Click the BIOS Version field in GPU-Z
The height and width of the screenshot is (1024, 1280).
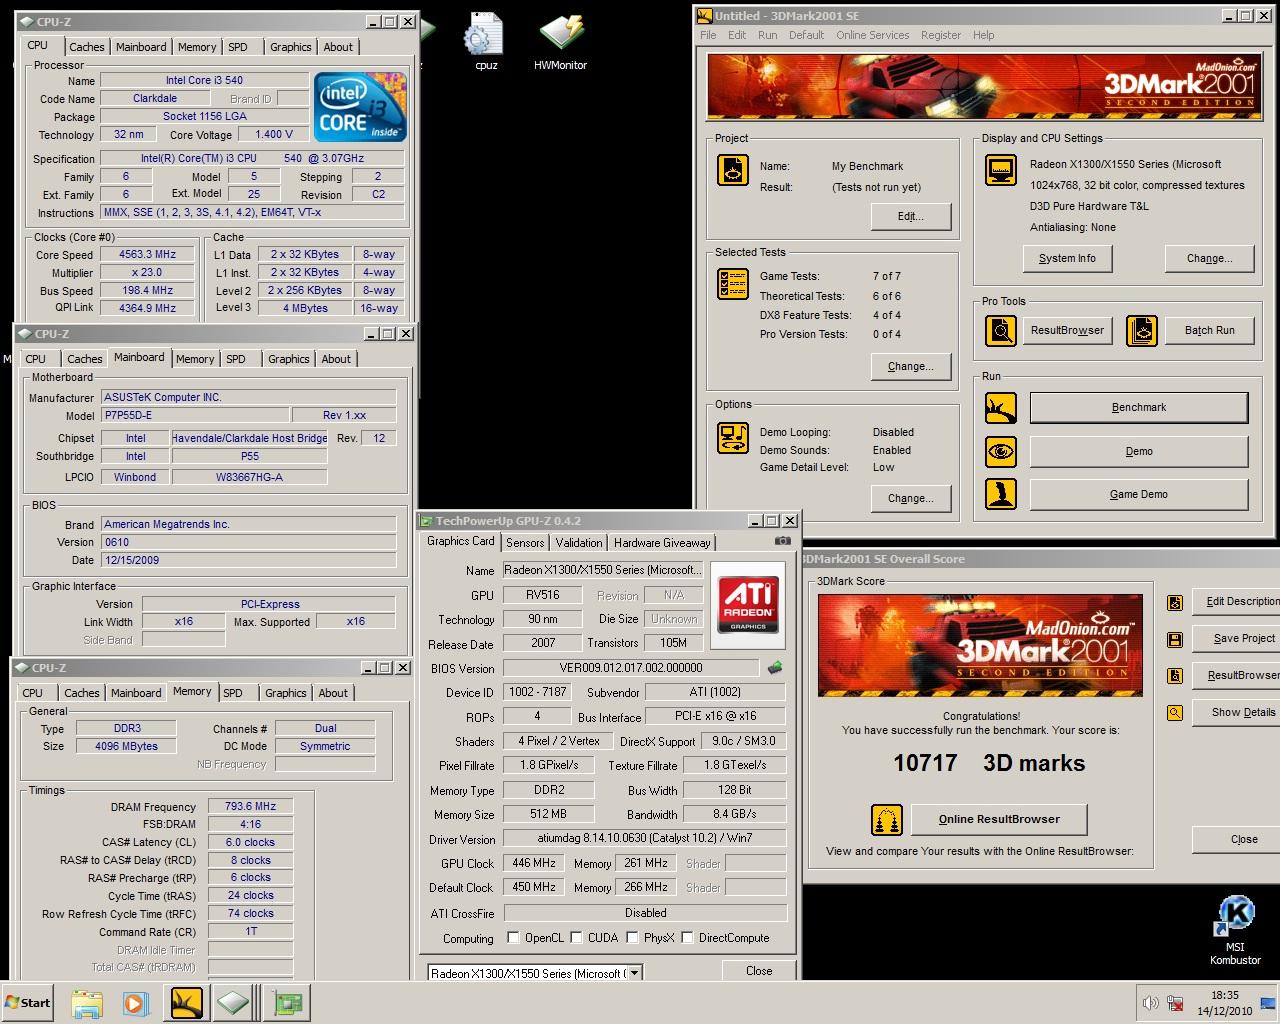click(x=631, y=668)
